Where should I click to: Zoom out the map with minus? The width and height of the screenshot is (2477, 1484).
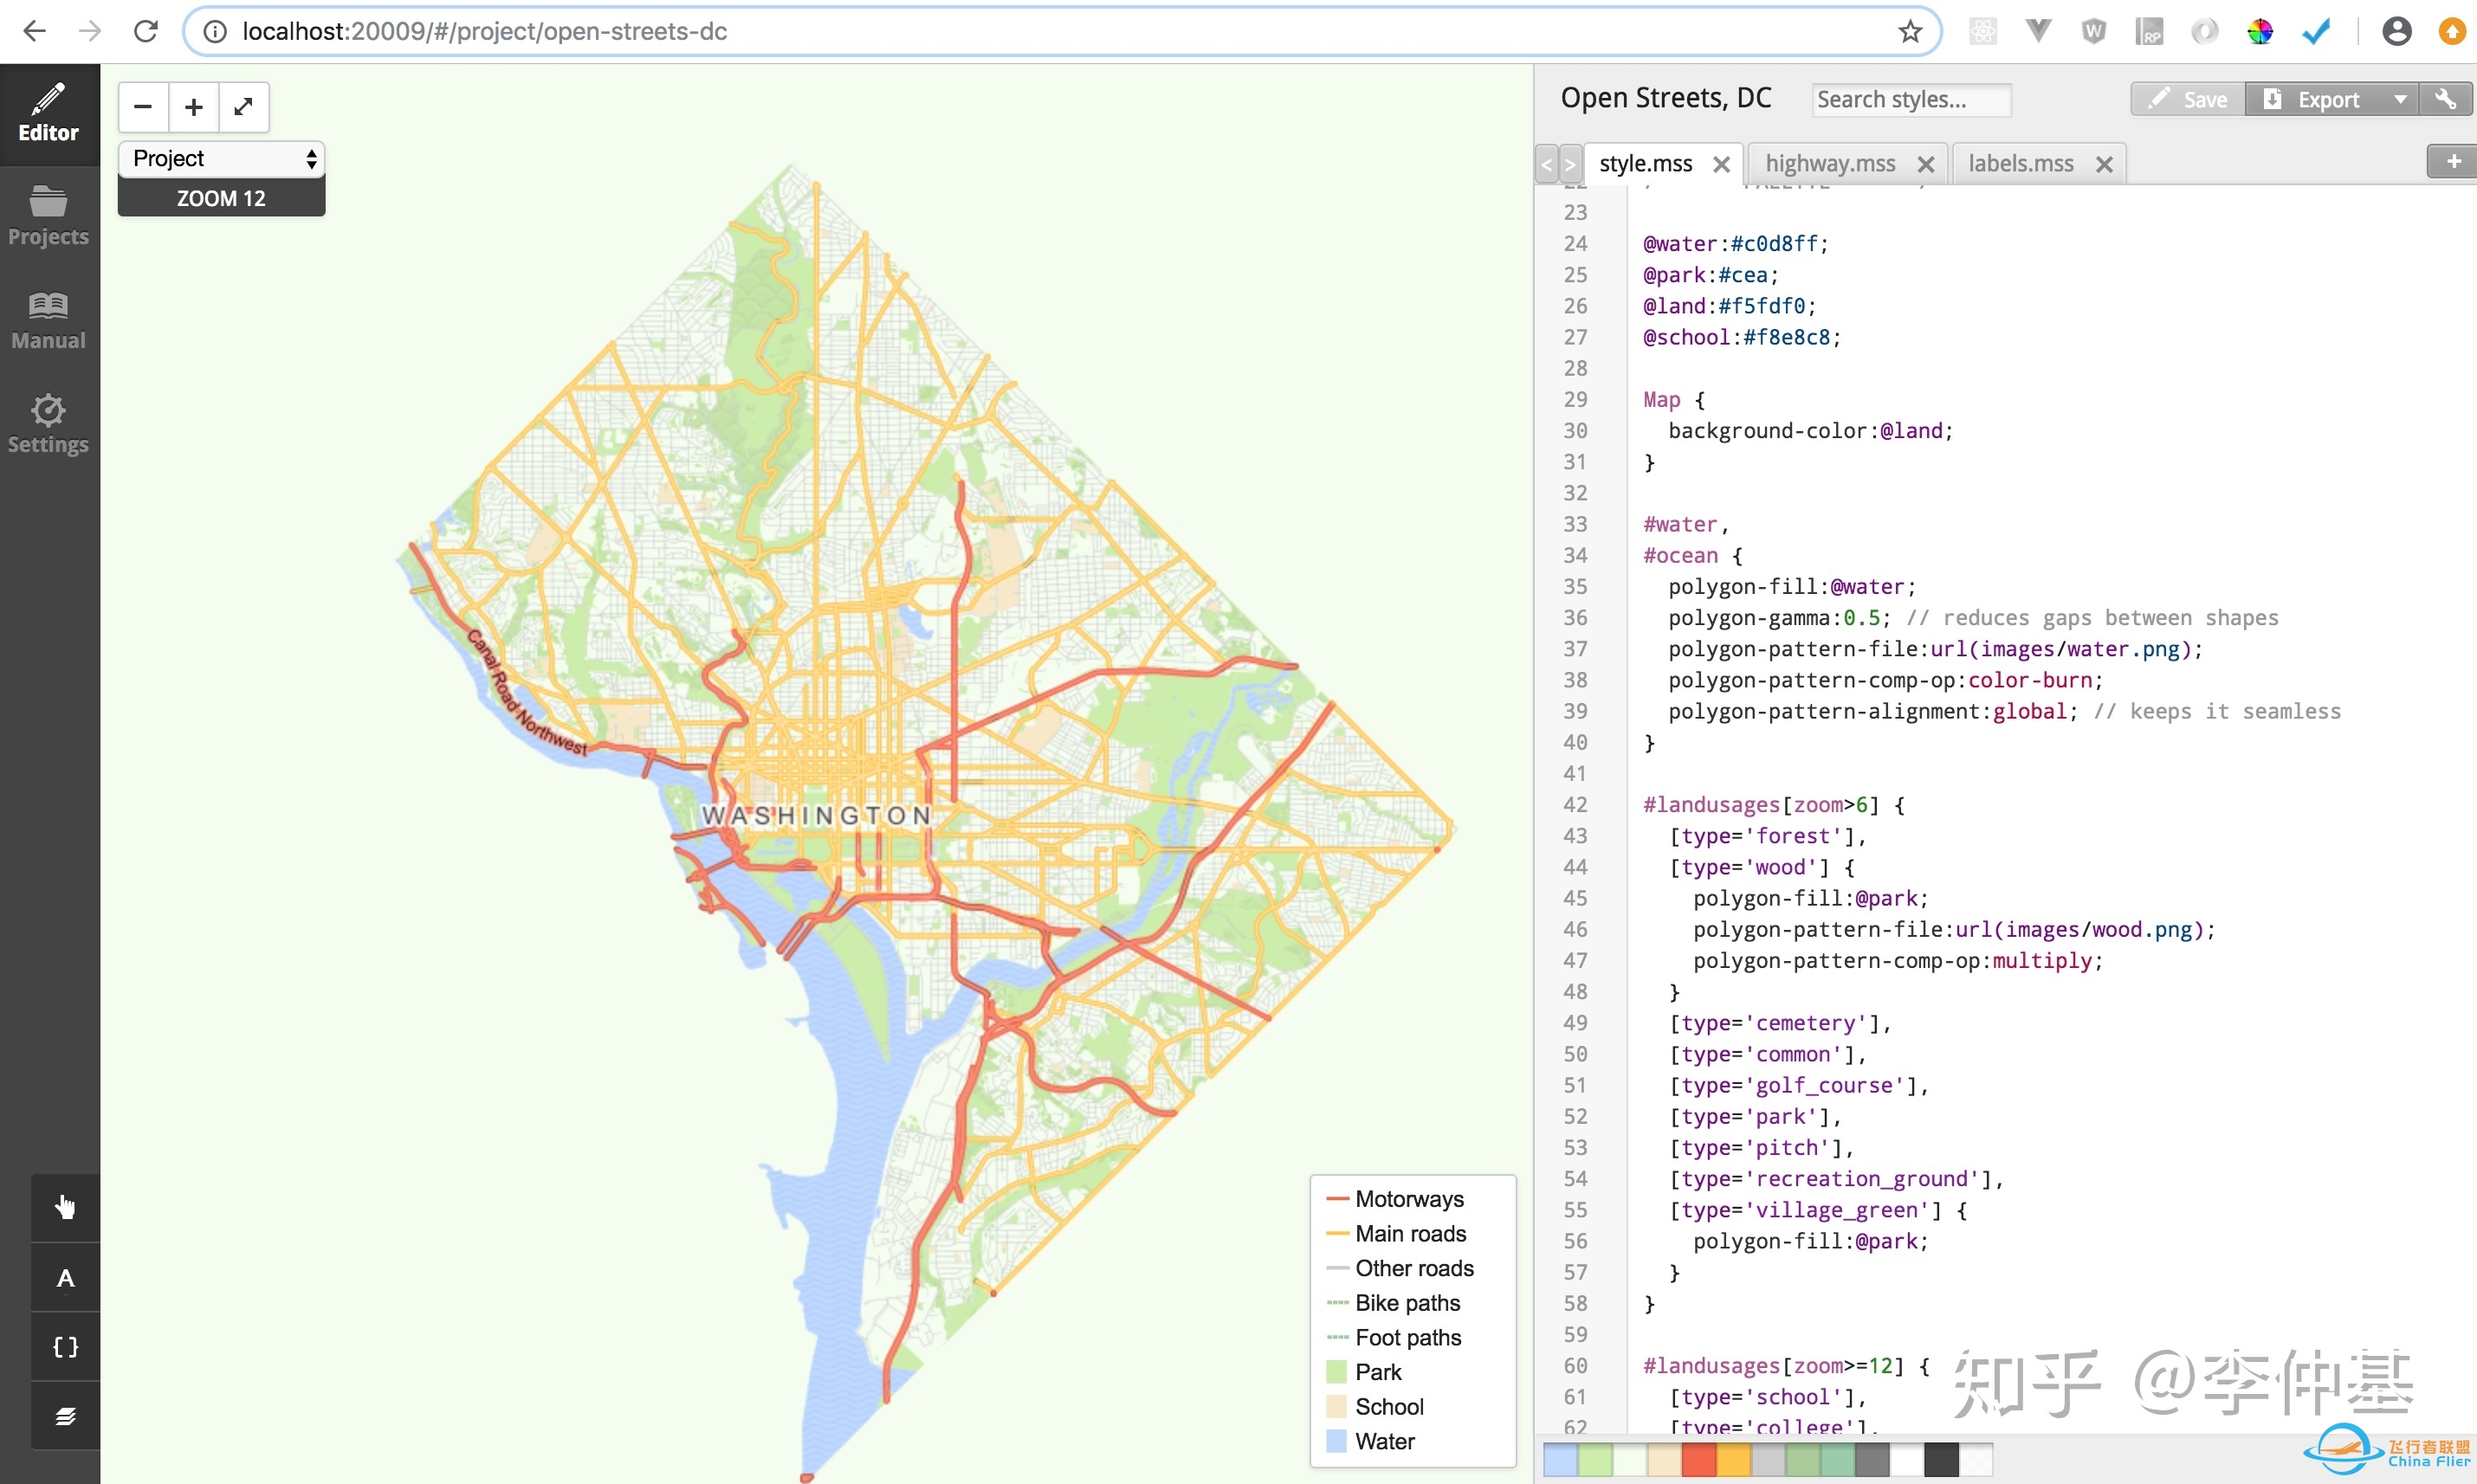pos(143,107)
